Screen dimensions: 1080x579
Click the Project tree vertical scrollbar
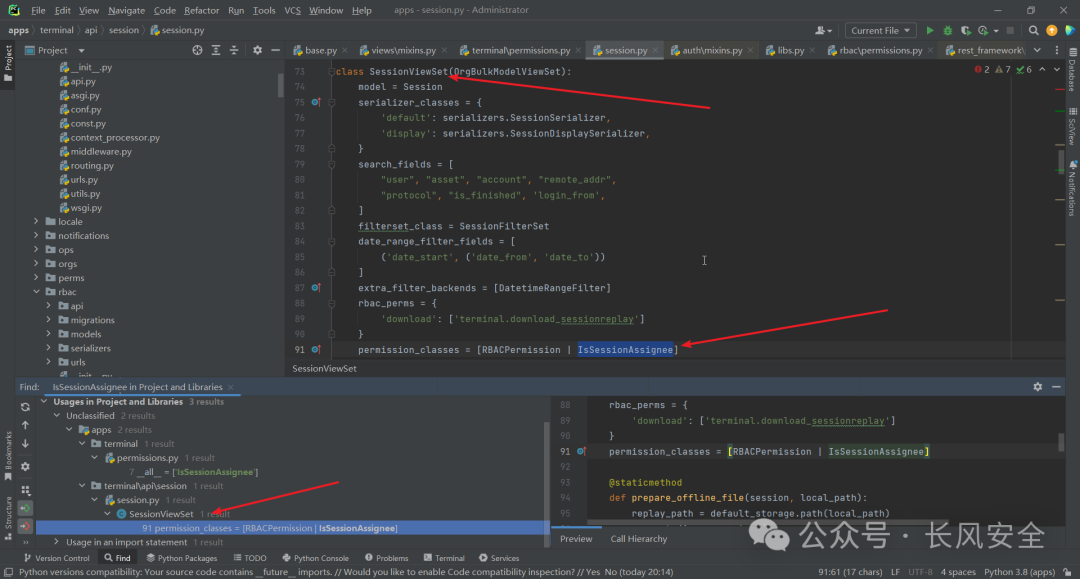coord(280,86)
